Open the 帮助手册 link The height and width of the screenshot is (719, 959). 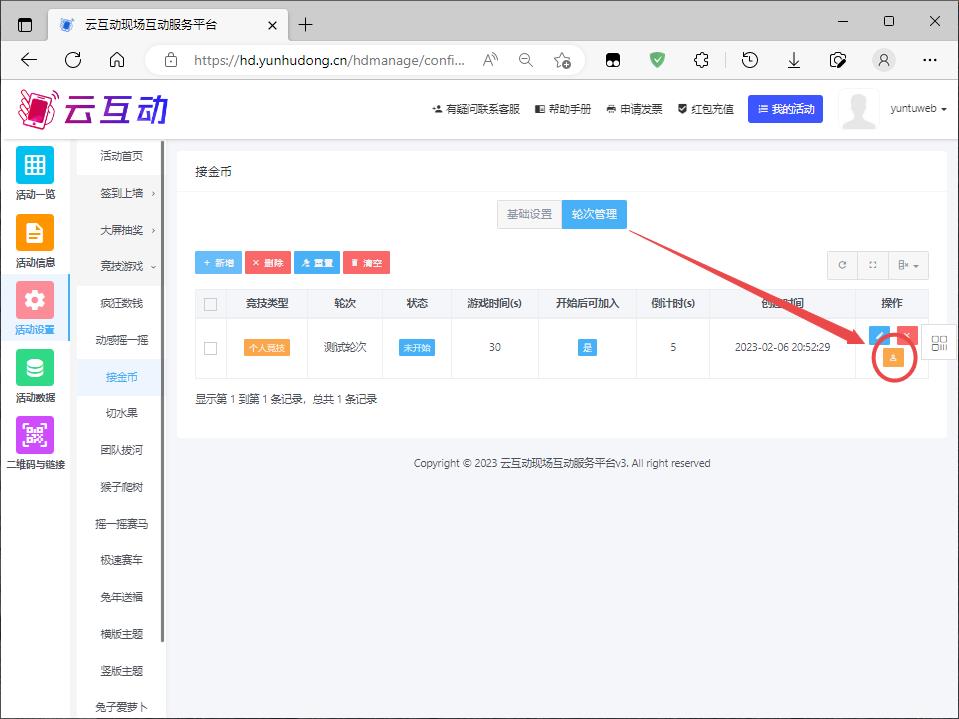tap(563, 109)
